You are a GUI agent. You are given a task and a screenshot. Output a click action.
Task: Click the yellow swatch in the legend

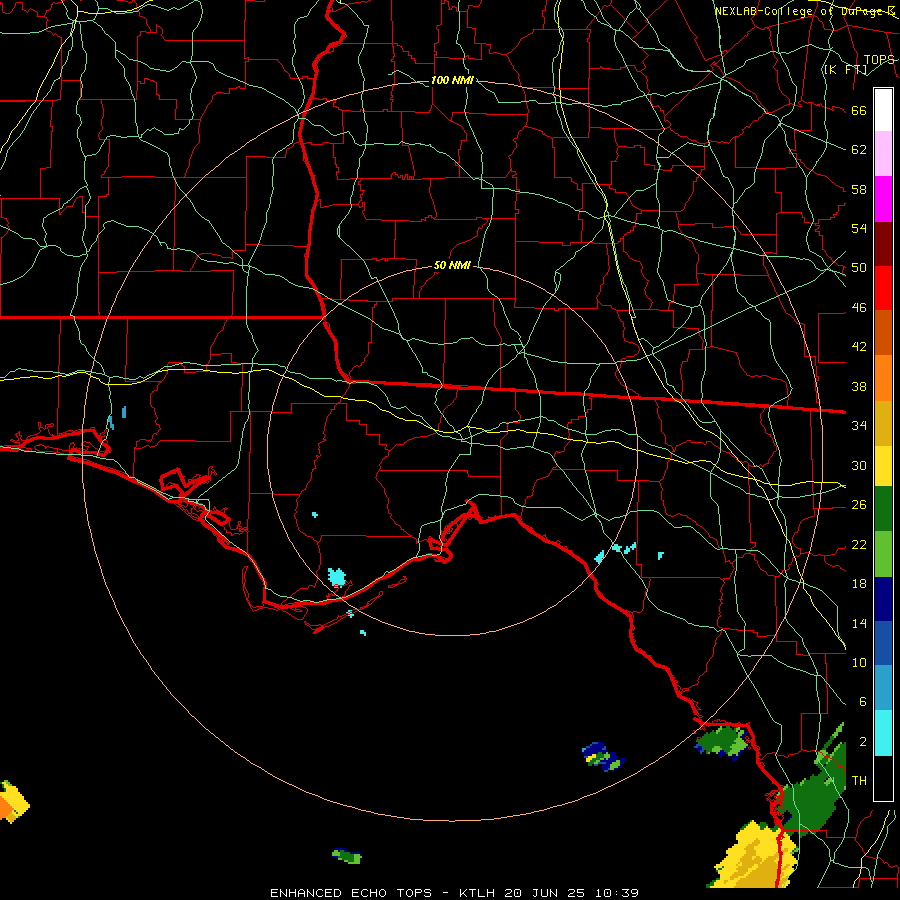(883, 465)
